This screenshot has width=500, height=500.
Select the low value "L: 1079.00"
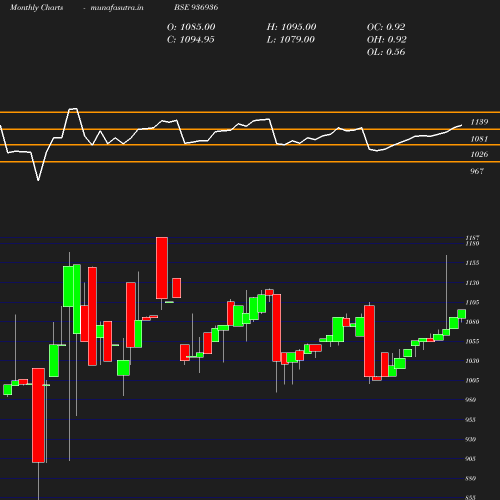pos(291,39)
